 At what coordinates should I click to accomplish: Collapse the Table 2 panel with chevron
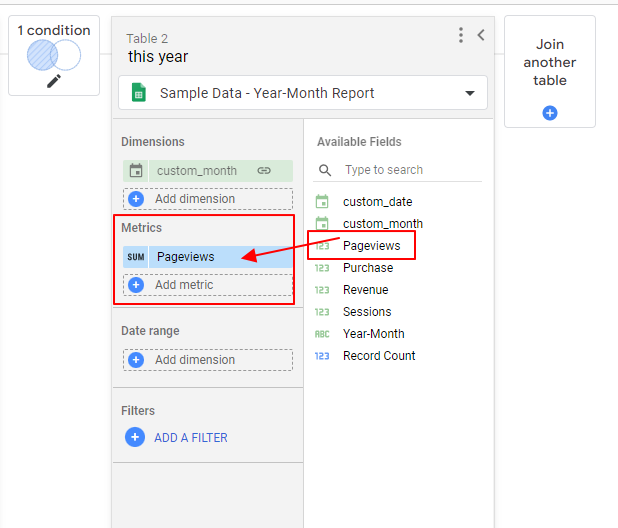tap(481, 35)
